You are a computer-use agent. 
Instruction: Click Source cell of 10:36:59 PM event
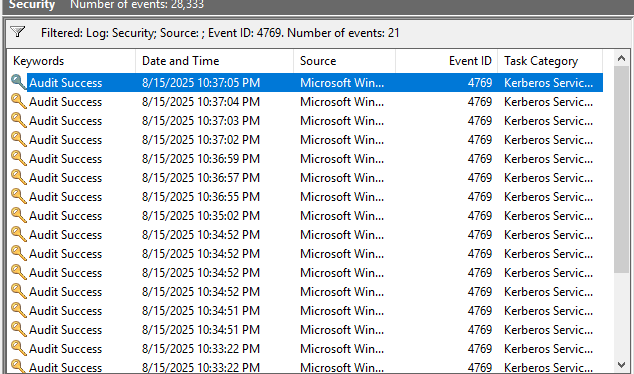click(342, 159)
